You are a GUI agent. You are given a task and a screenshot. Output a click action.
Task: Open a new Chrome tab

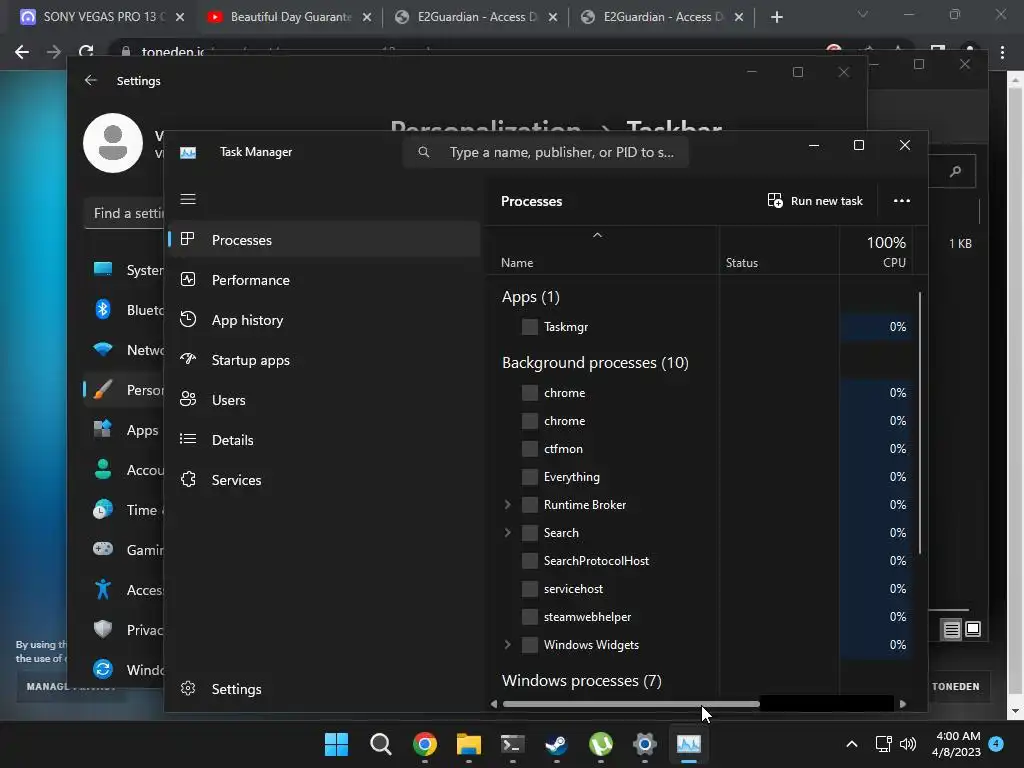pyautogui.click(x=776, y=17)
